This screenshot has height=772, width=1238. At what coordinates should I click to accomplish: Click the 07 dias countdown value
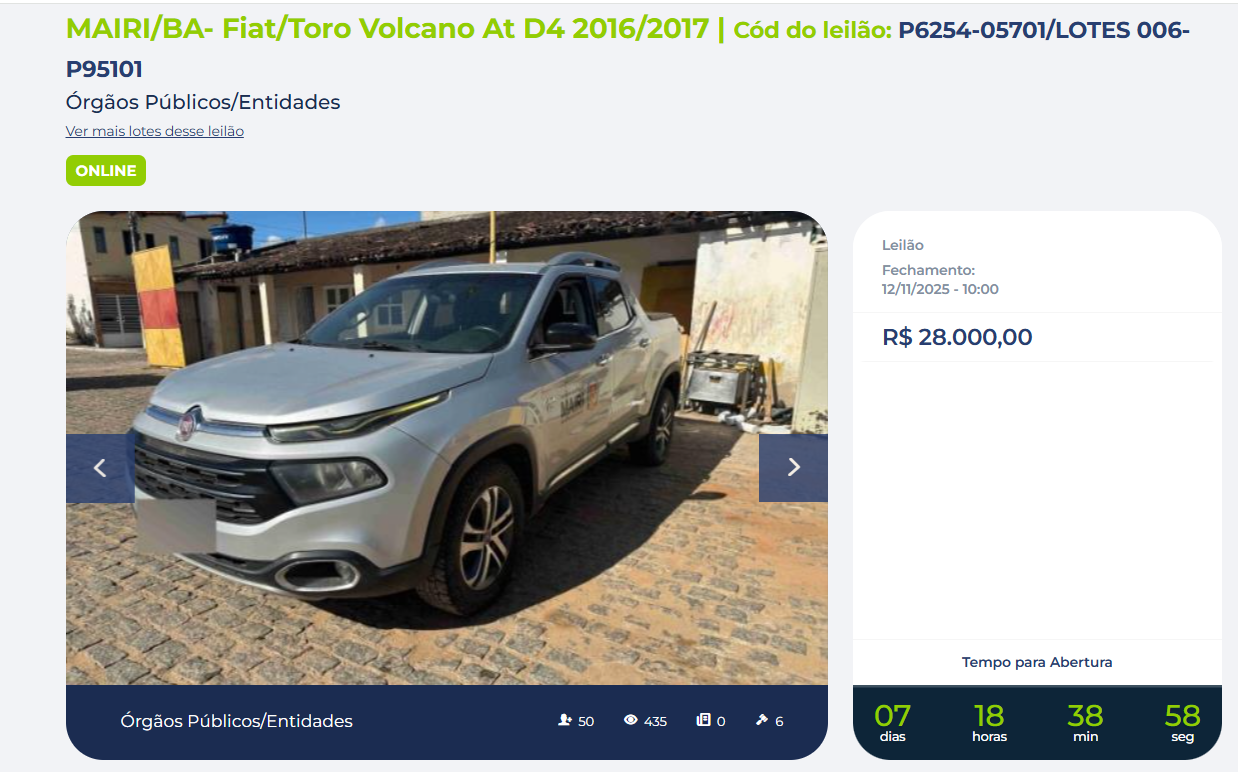tap(892, 716)
